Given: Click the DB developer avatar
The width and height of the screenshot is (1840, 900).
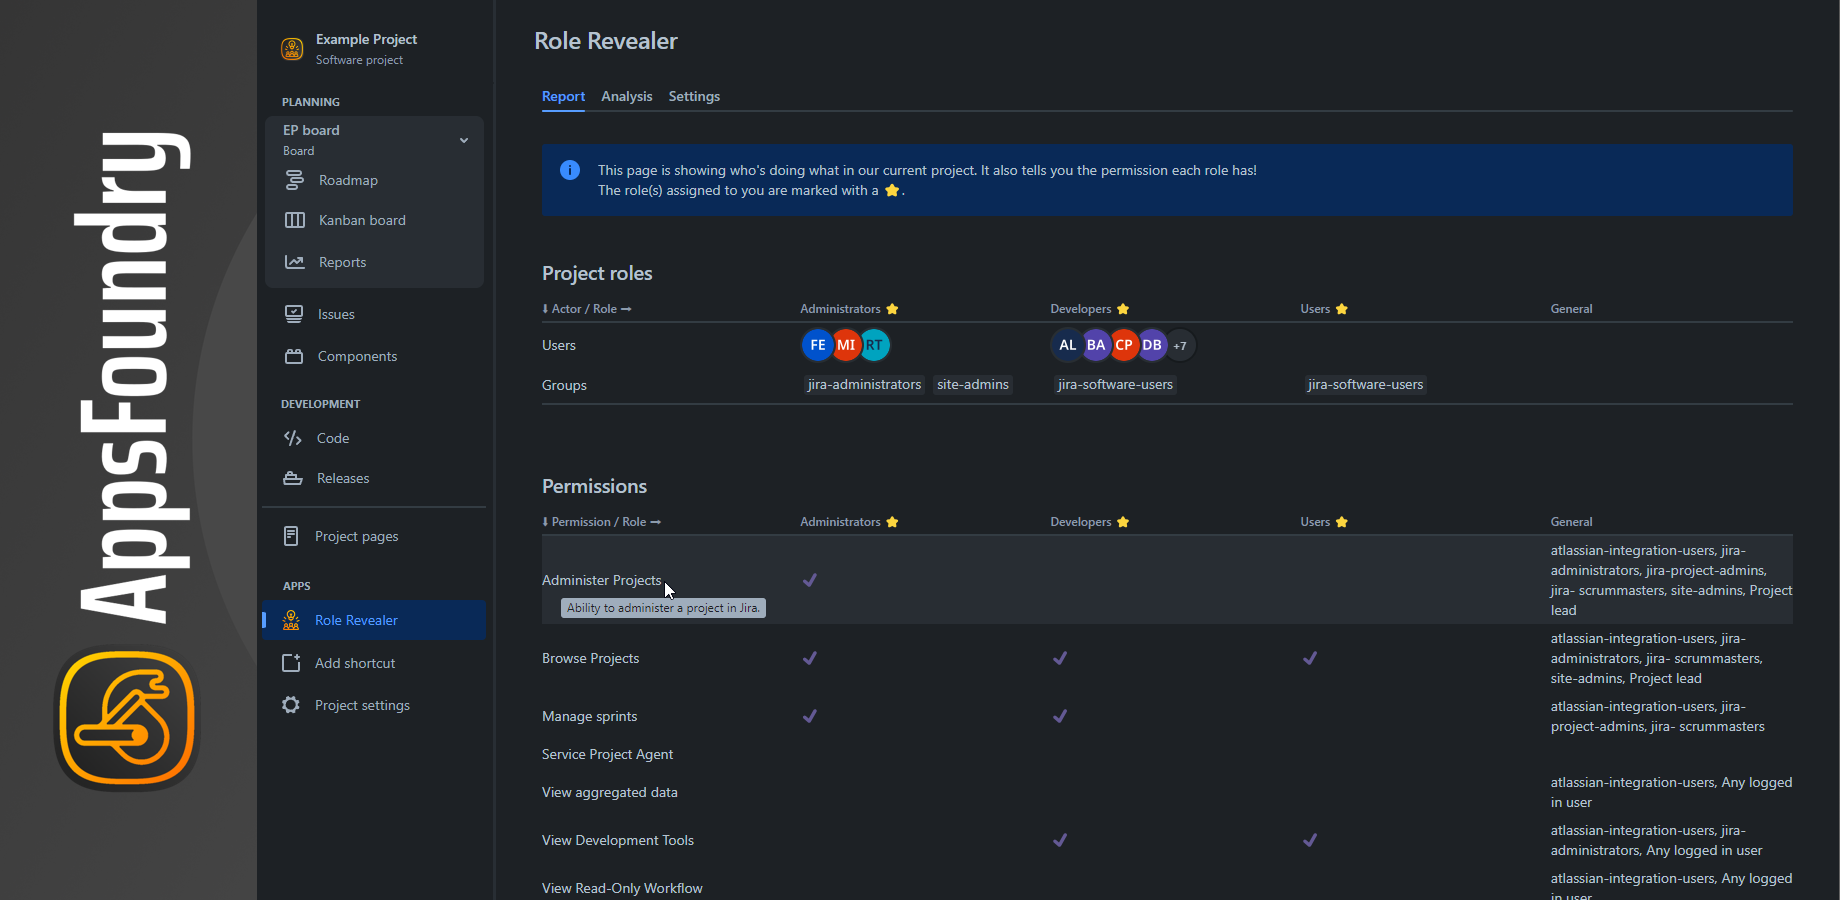Looking at the screenshot, I should [x=1152, y=345].
